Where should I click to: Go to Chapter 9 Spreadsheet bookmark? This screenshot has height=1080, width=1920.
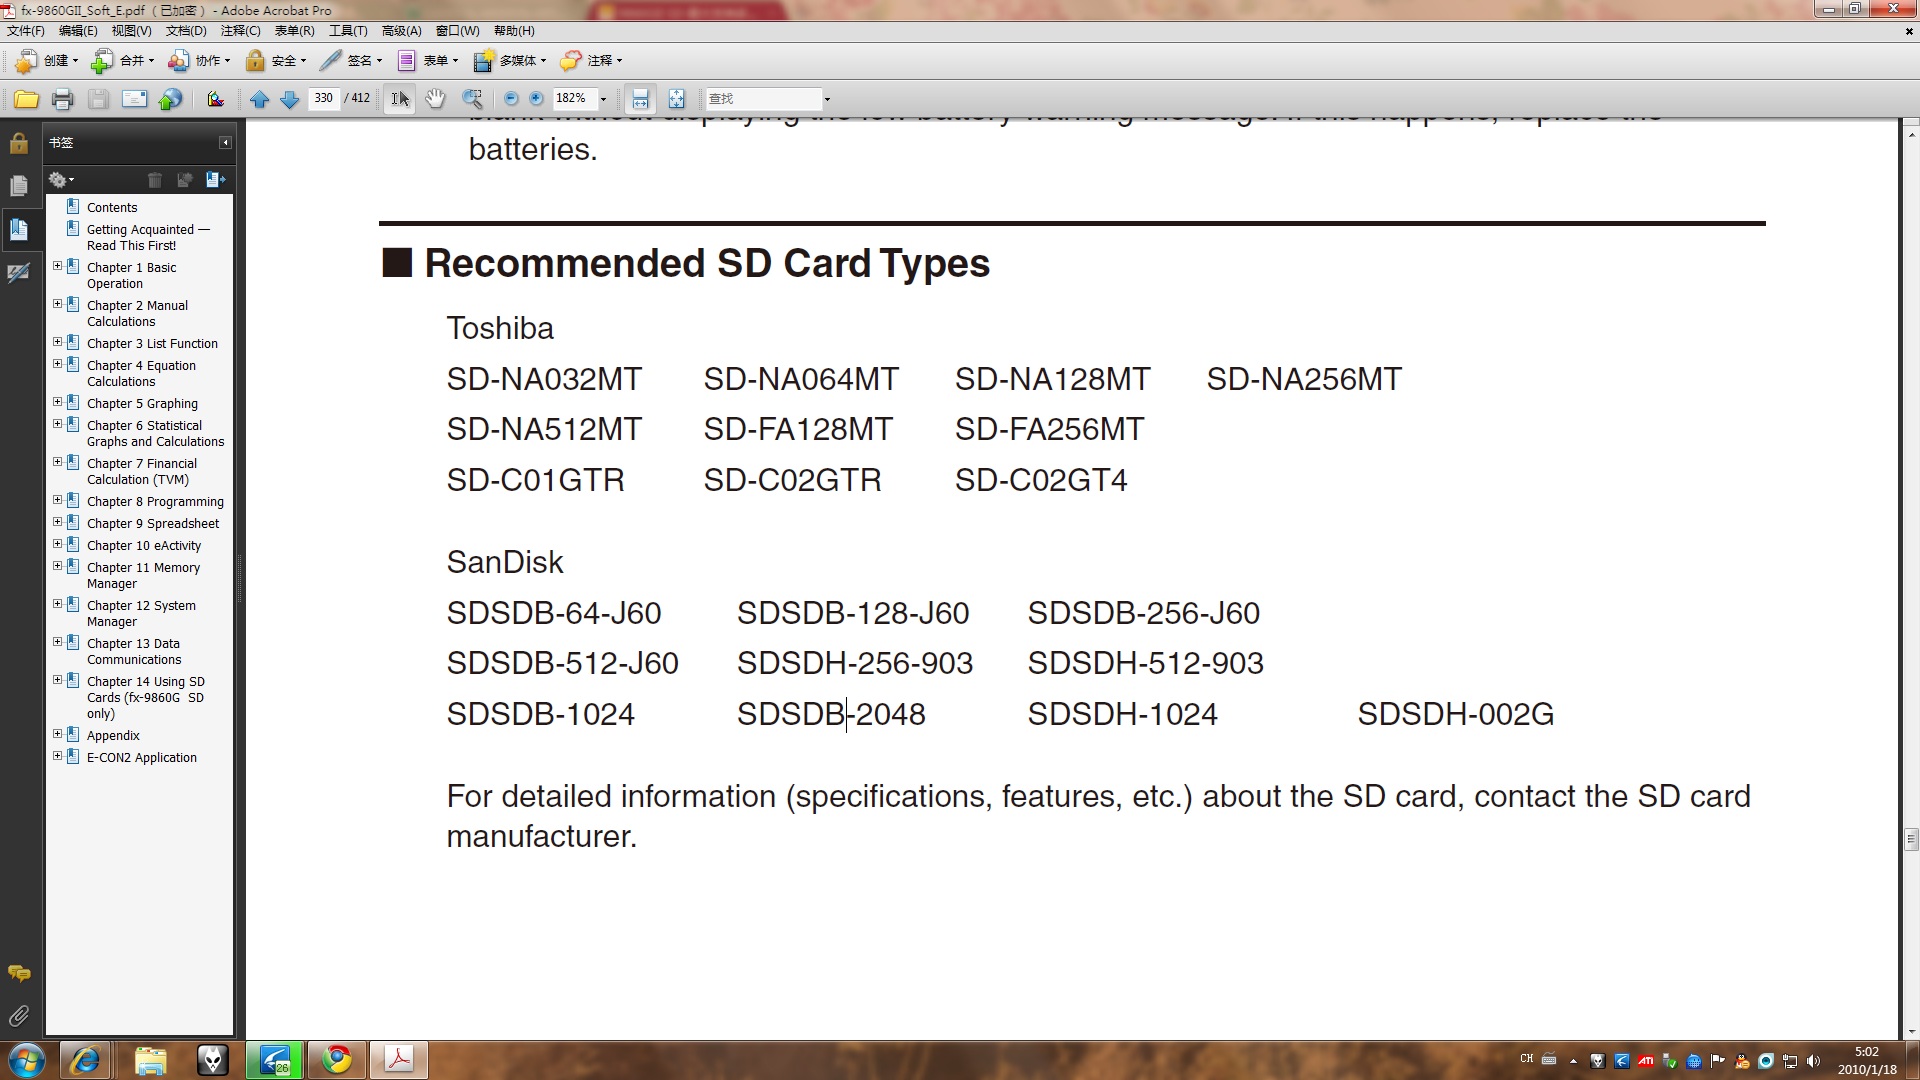point(153,524)
